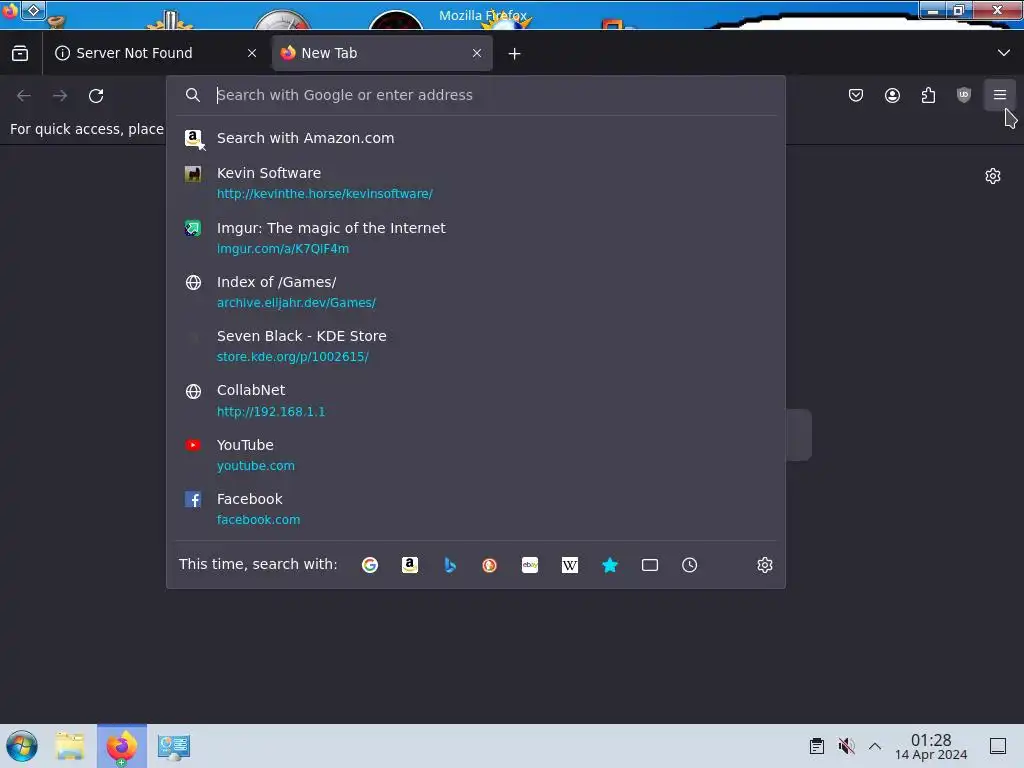Choose Search with Amazon.com suggestion
This screenshot has height=768, width=1024.
point(475,138)
